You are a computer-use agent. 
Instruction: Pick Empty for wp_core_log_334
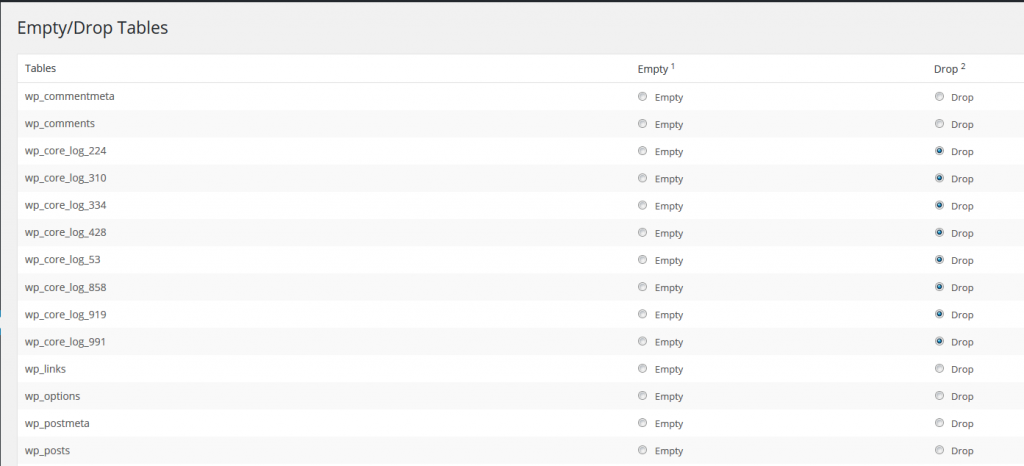click(642, 205)
